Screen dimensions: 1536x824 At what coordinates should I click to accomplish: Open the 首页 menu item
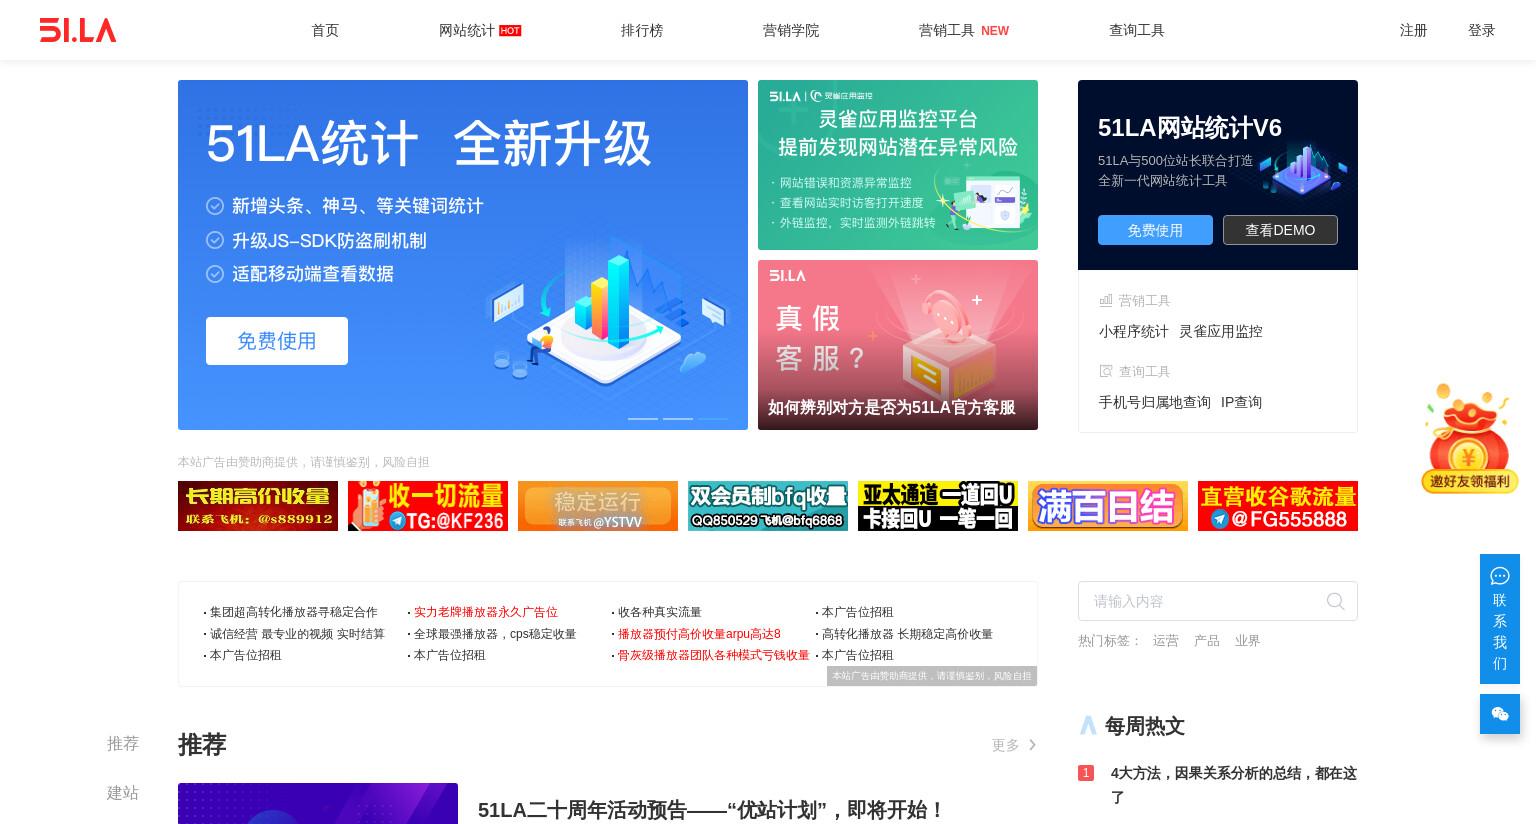[x=325, y=30]
